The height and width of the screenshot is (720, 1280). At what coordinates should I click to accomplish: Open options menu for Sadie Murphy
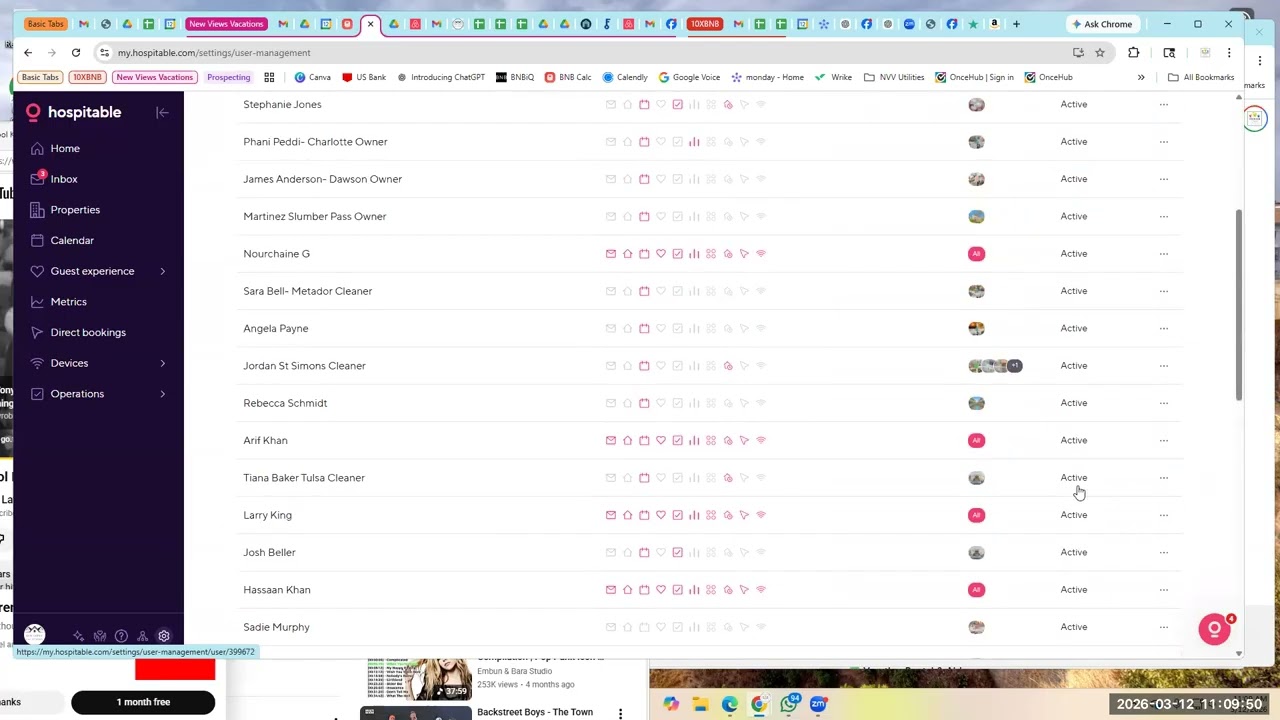pos(1164,627)
